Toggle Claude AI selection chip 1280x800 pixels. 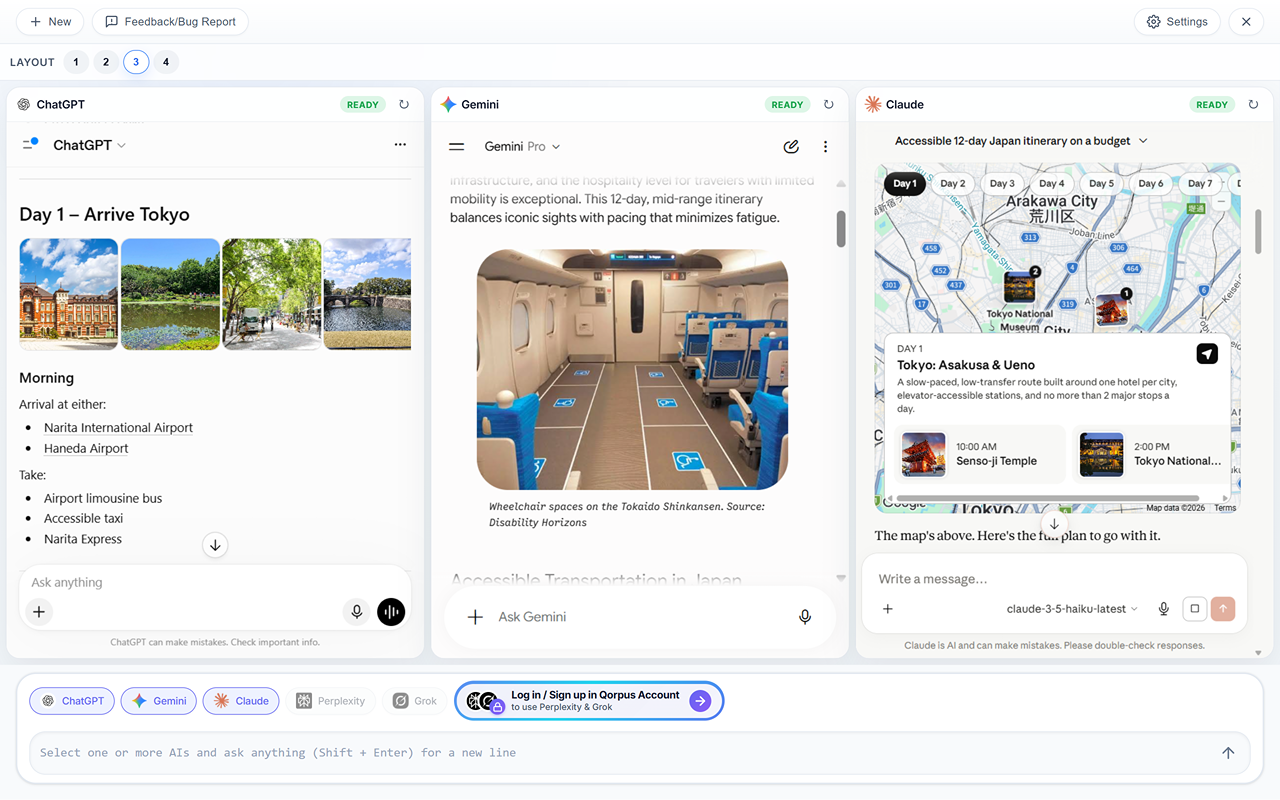[241, 701]
